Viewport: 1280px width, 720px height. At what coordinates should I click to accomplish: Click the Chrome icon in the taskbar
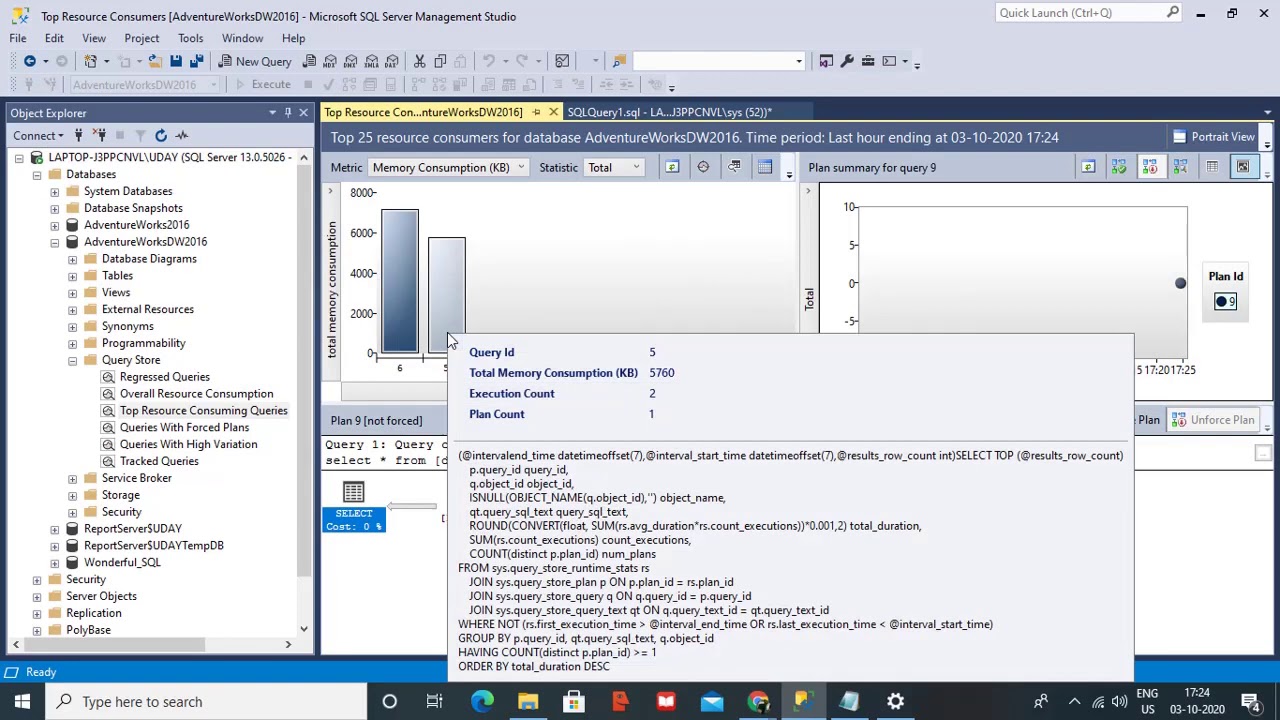(758, 701)
